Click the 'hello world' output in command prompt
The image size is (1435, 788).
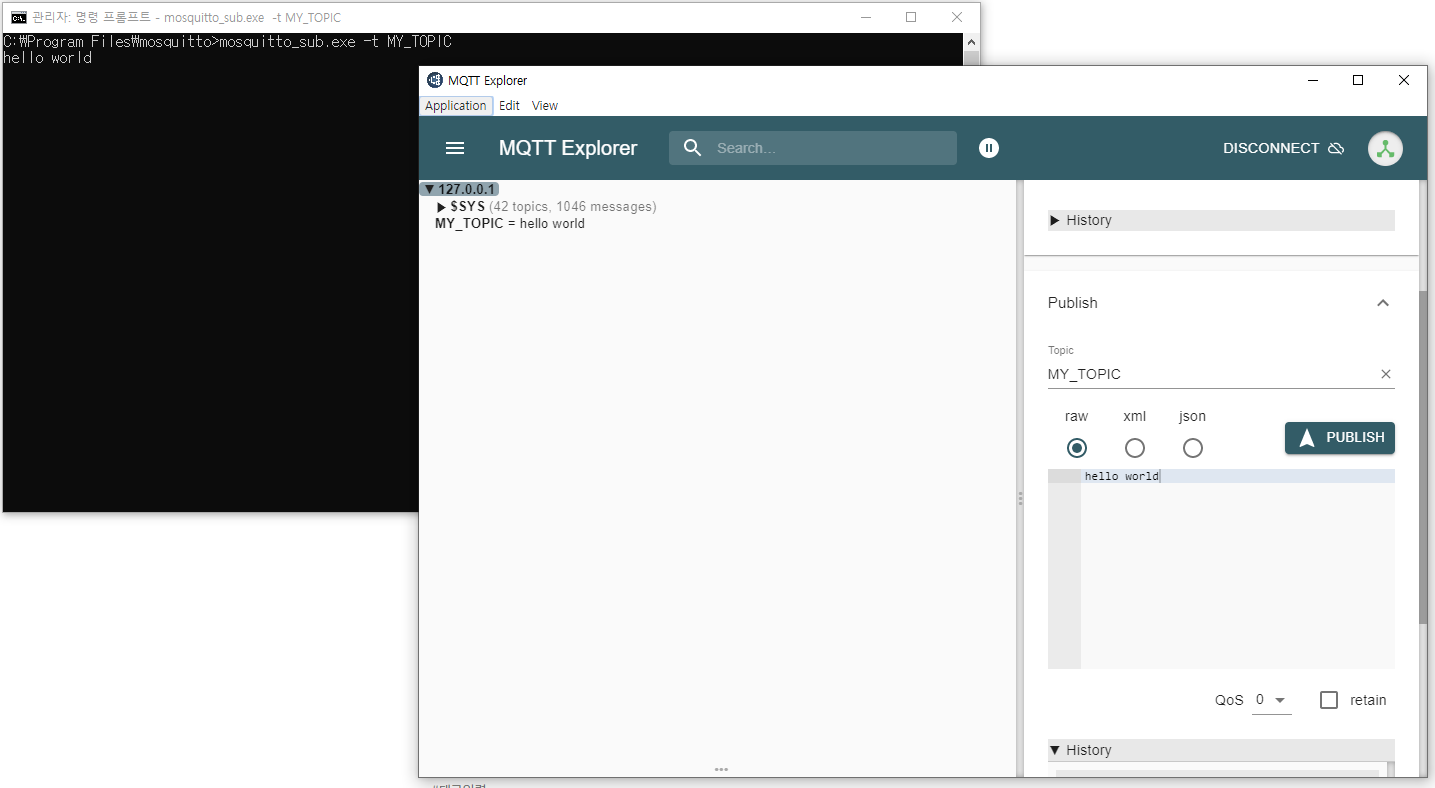click(x=48, y=58)
